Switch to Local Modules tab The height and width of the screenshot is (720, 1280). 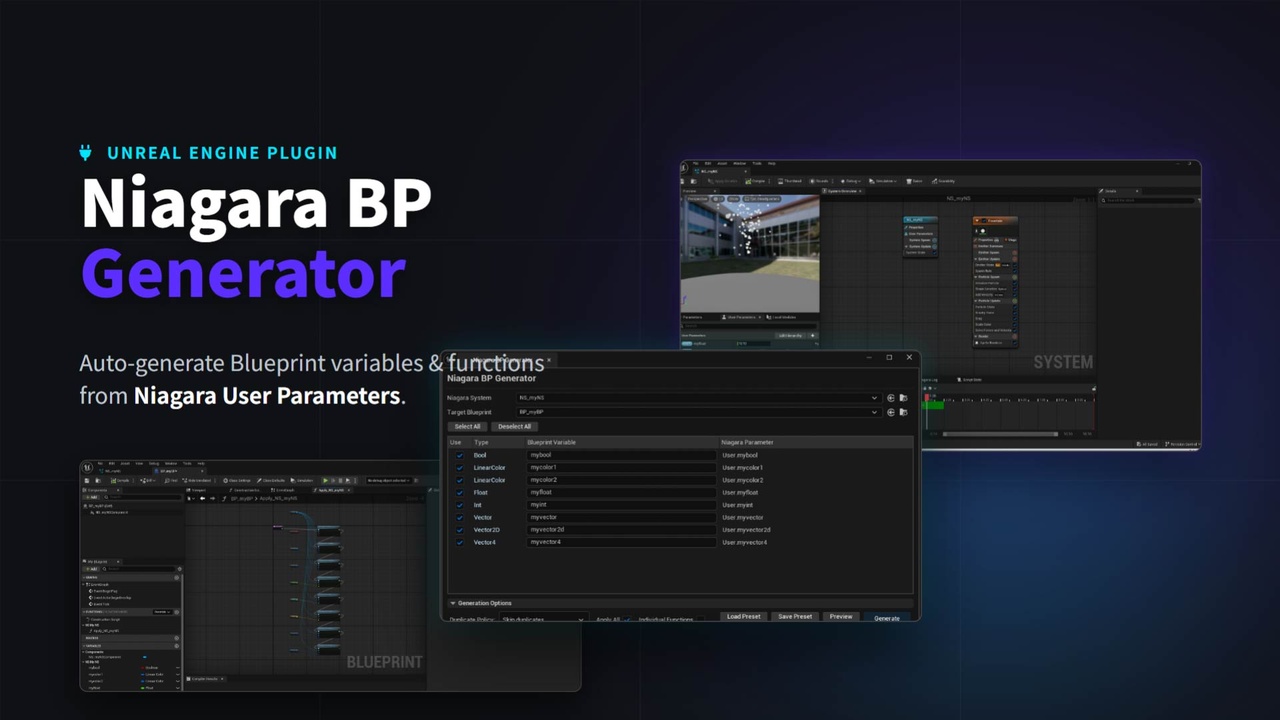(780, 317)
